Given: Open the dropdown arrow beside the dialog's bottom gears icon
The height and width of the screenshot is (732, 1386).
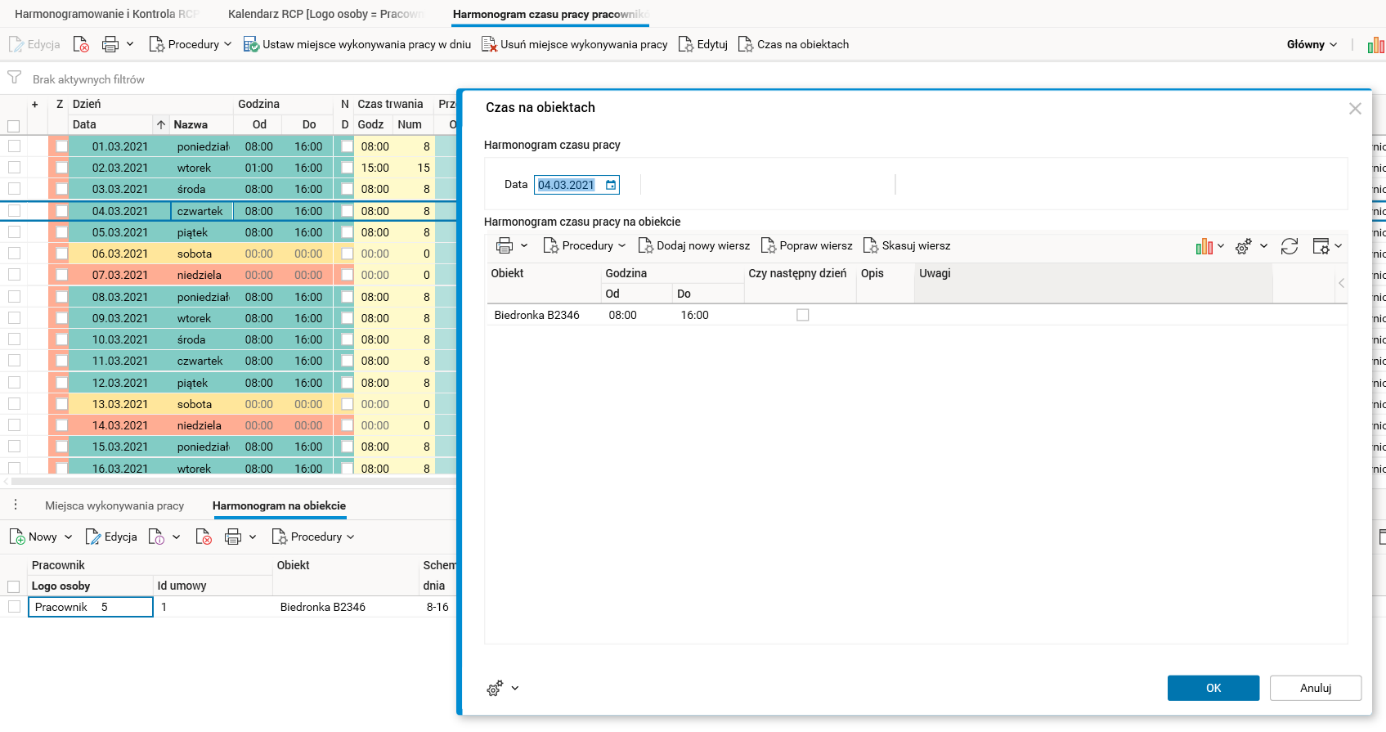Looking at the screenshot, I should click(515, 688).
